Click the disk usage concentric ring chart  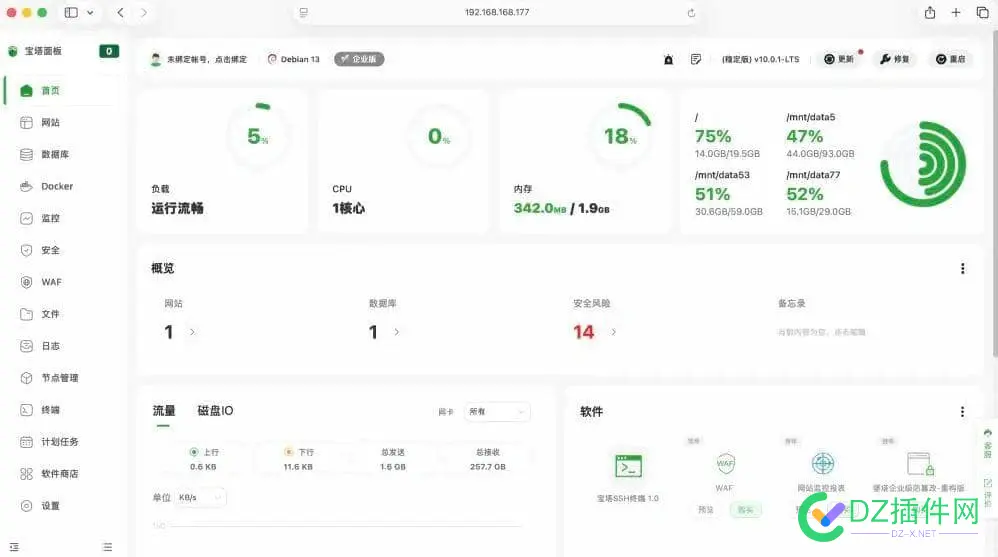point(923,164)
